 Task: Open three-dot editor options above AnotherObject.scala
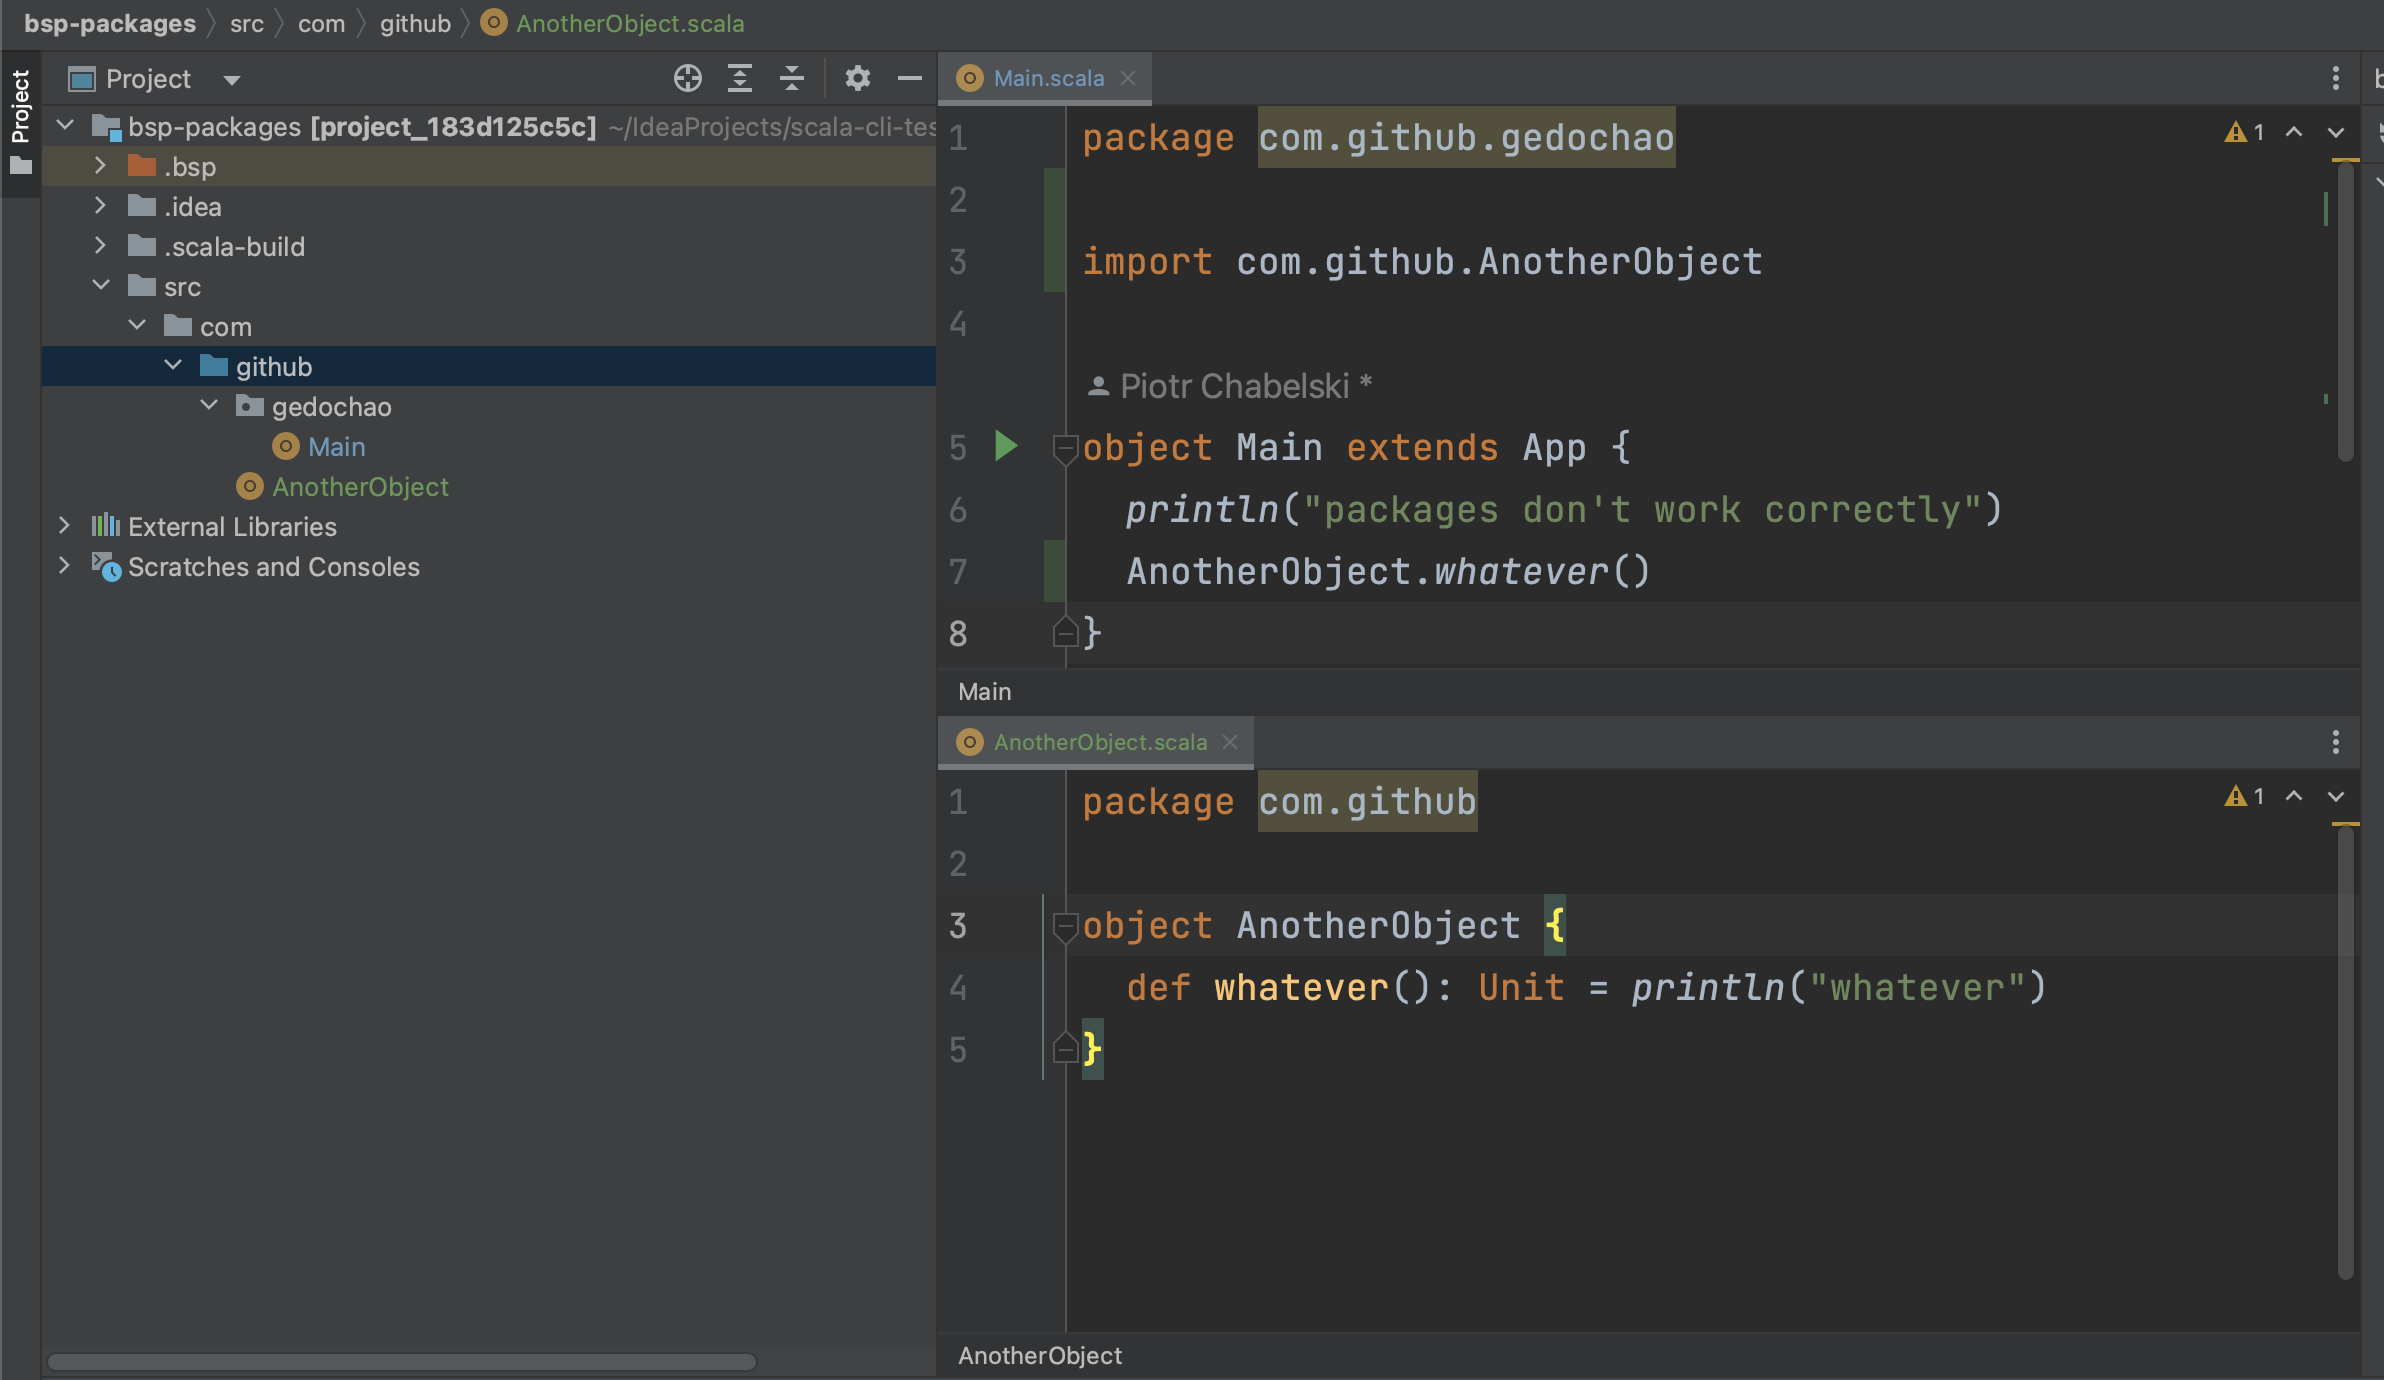(x=2335, y=742)
